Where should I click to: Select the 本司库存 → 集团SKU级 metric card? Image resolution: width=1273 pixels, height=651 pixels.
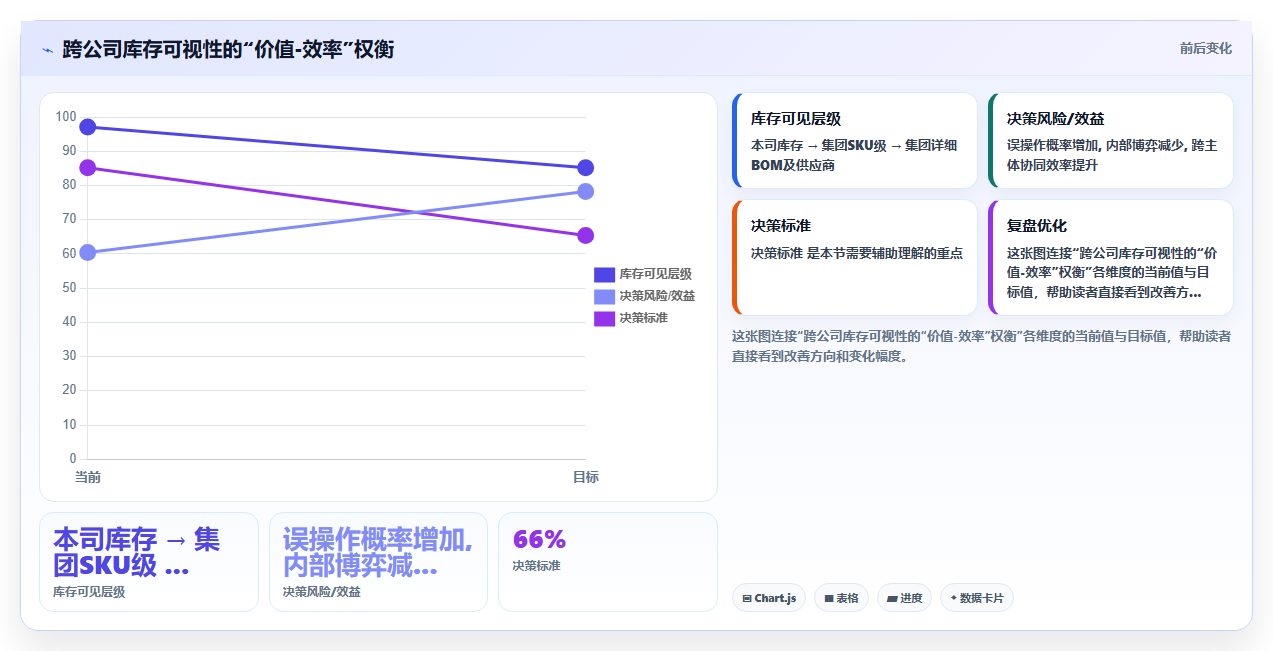[x=149, y=562]
